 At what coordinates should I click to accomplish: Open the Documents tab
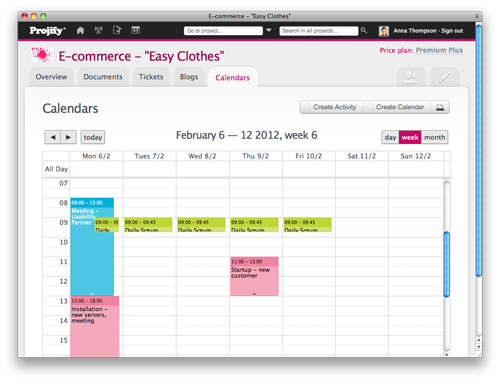tap(103, 77)
